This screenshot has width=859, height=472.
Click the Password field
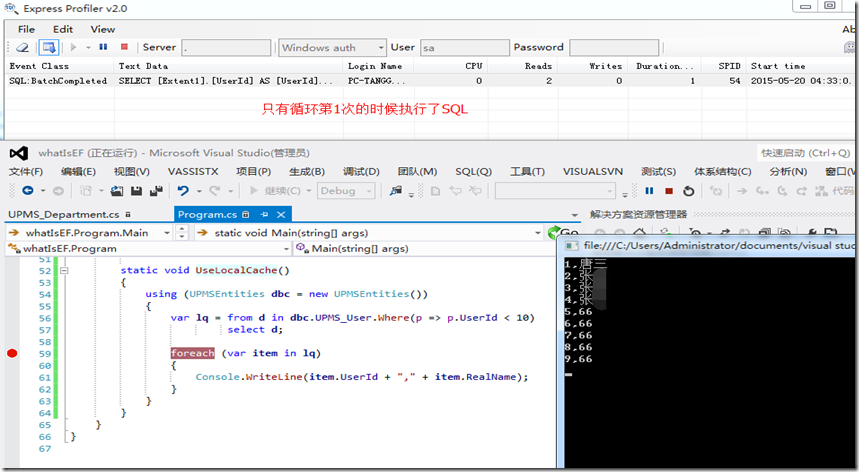tap(614, 48)
